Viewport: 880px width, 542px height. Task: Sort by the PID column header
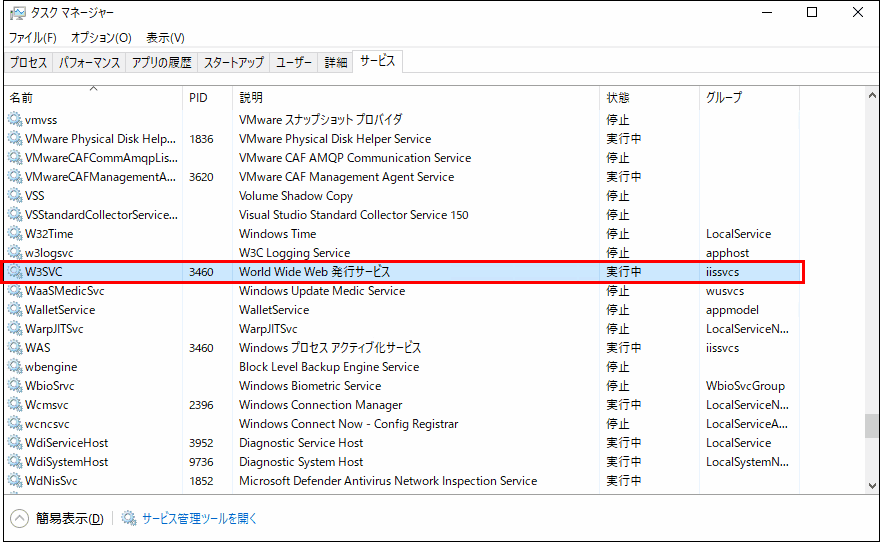pyautogui.click(x=208, y=98)
